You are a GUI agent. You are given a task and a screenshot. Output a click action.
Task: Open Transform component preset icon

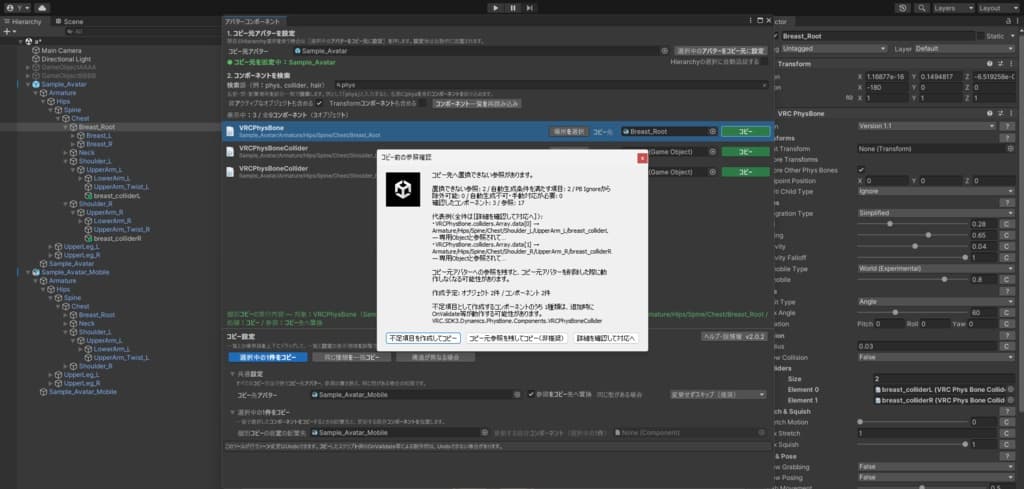999,64
